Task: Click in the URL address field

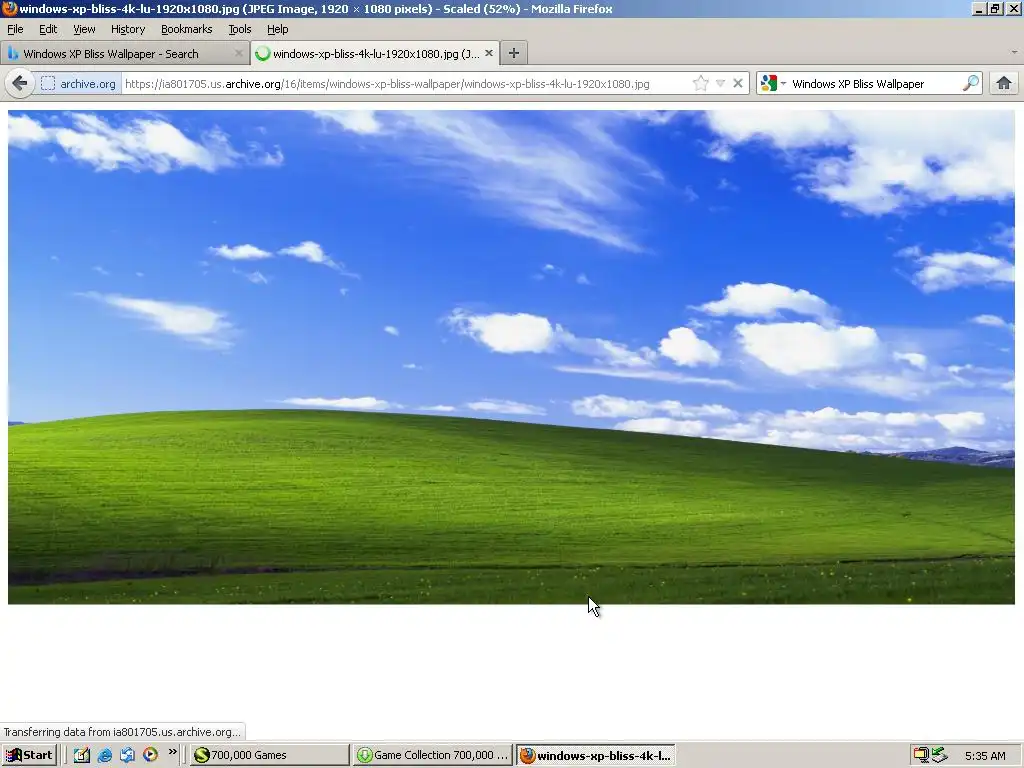Action: tap(405, 84)
